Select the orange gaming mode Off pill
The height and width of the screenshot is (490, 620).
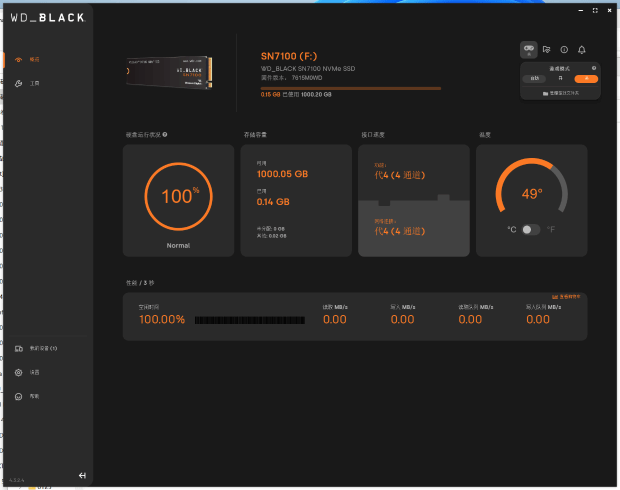point(586,78)
